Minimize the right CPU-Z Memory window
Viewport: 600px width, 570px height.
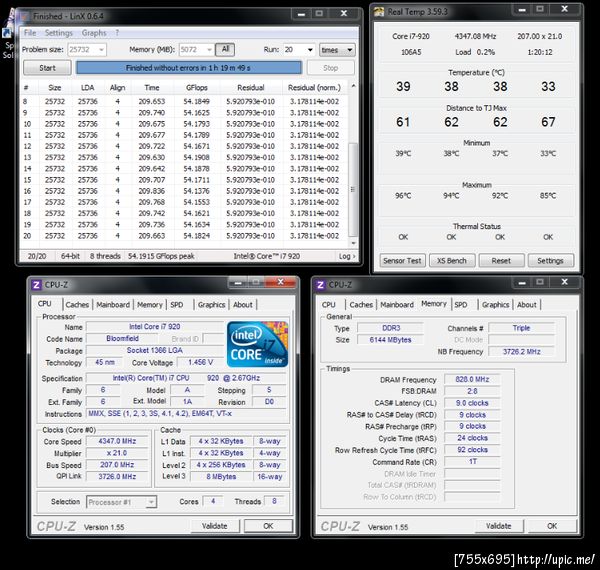(x=522, y=282)
